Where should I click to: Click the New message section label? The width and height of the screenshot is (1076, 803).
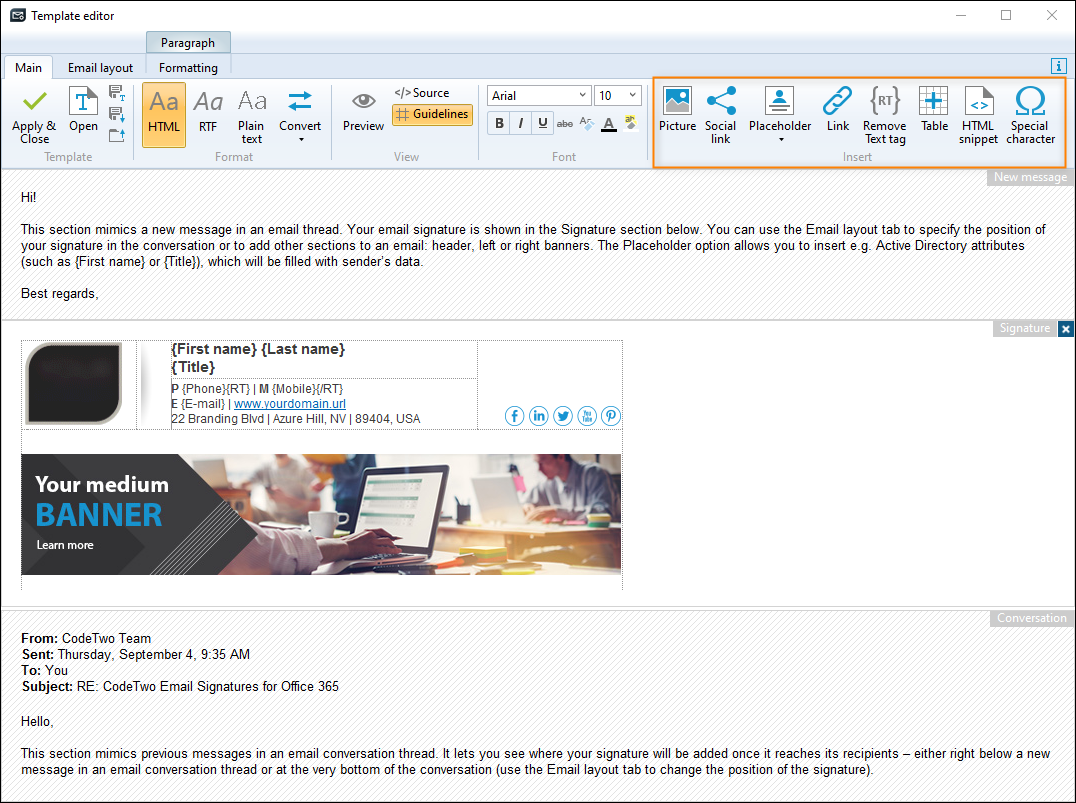1030,177
